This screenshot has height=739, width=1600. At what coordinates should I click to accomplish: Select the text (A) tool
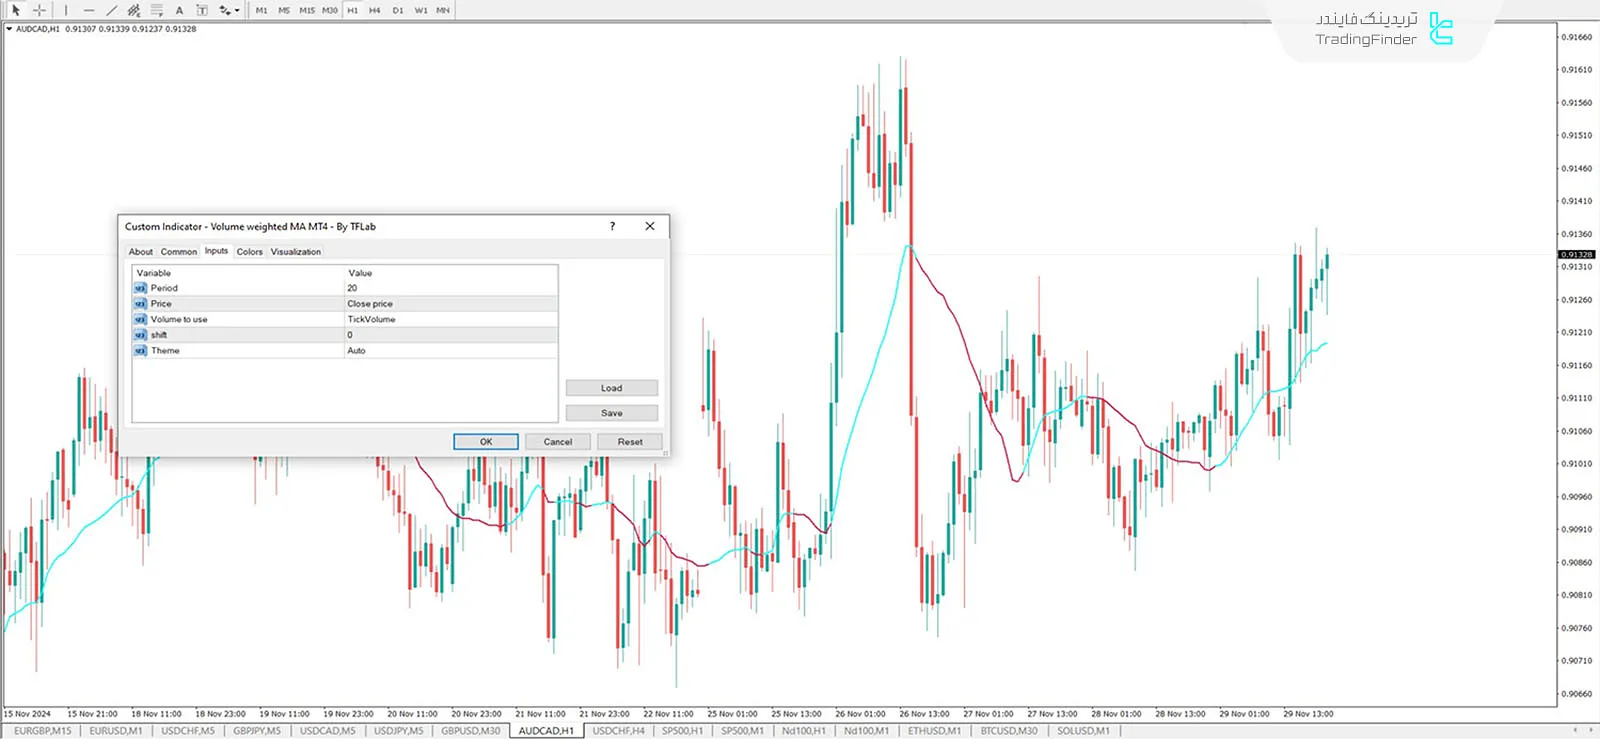[x=180, y=10]
